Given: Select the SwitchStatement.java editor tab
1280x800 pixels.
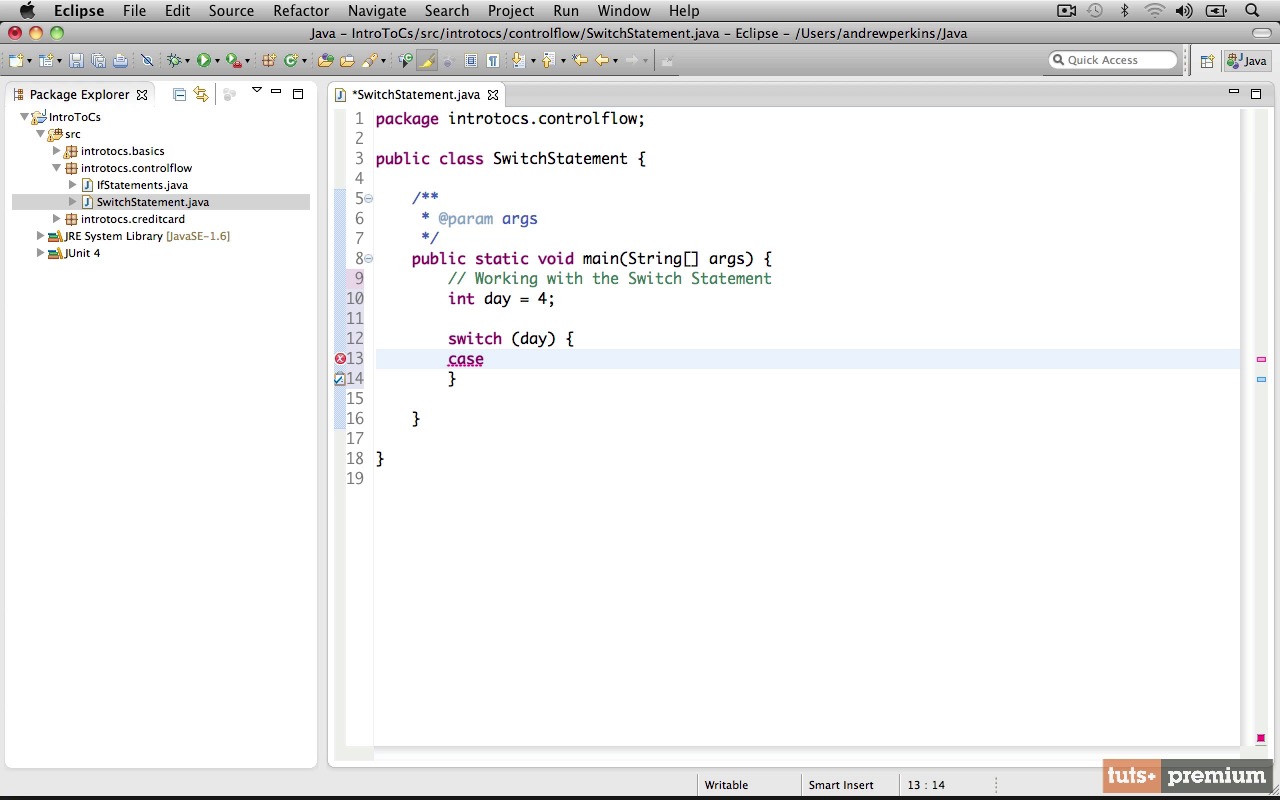Looking at the screenshot, I should click(x=417, y=94).
